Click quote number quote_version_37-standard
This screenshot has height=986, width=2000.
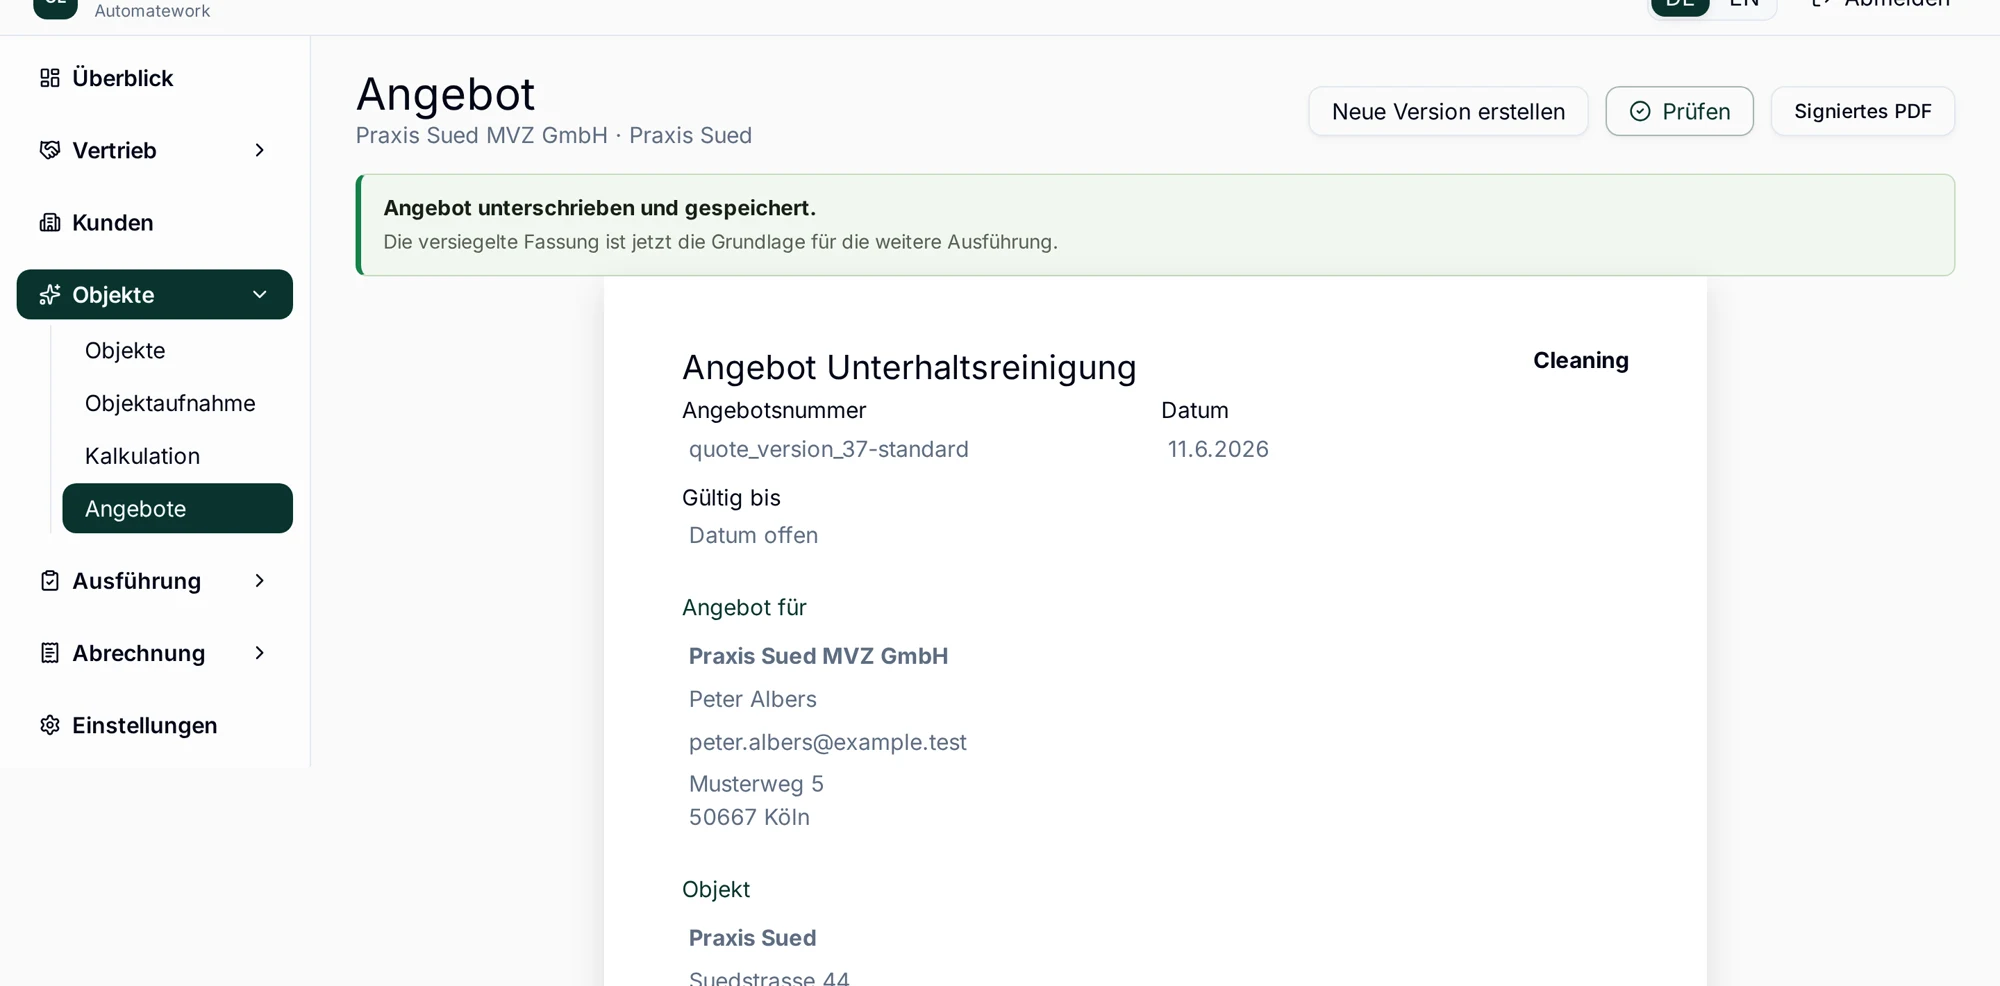[828, 449]
